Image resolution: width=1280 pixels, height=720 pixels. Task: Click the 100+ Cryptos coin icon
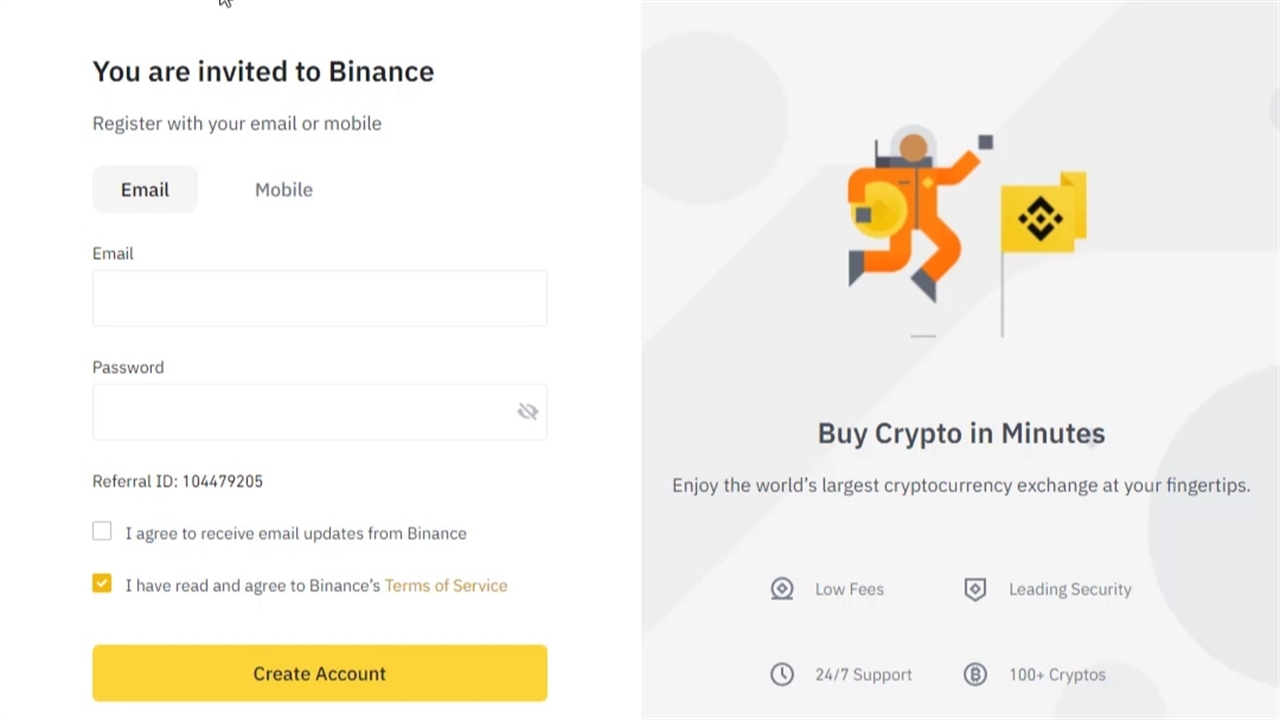975,675
